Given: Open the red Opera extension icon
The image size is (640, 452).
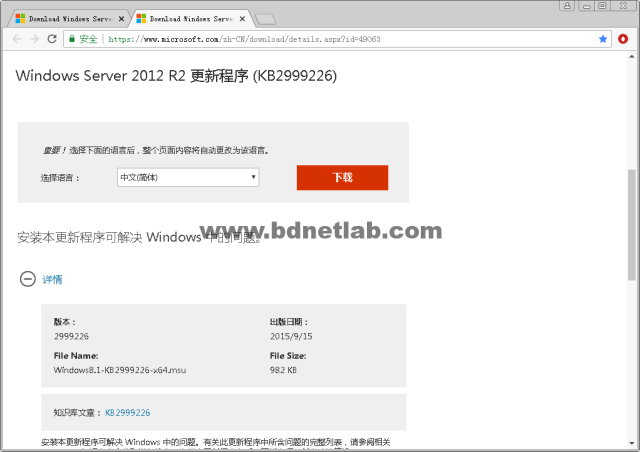Looking at the screenshot, I should click(x=623, y=39).
